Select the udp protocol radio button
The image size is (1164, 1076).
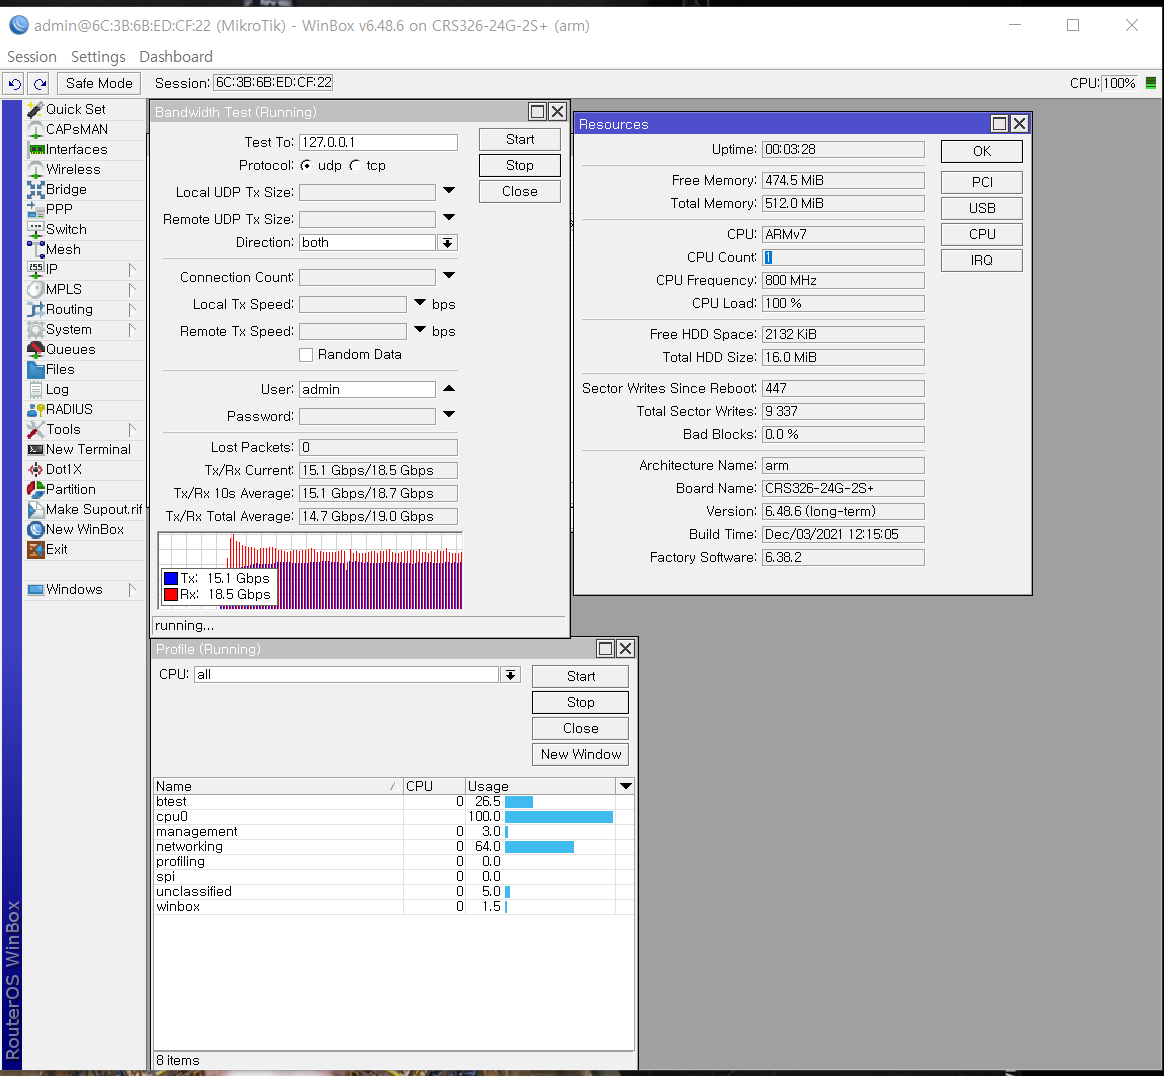(x=306, y=166)
